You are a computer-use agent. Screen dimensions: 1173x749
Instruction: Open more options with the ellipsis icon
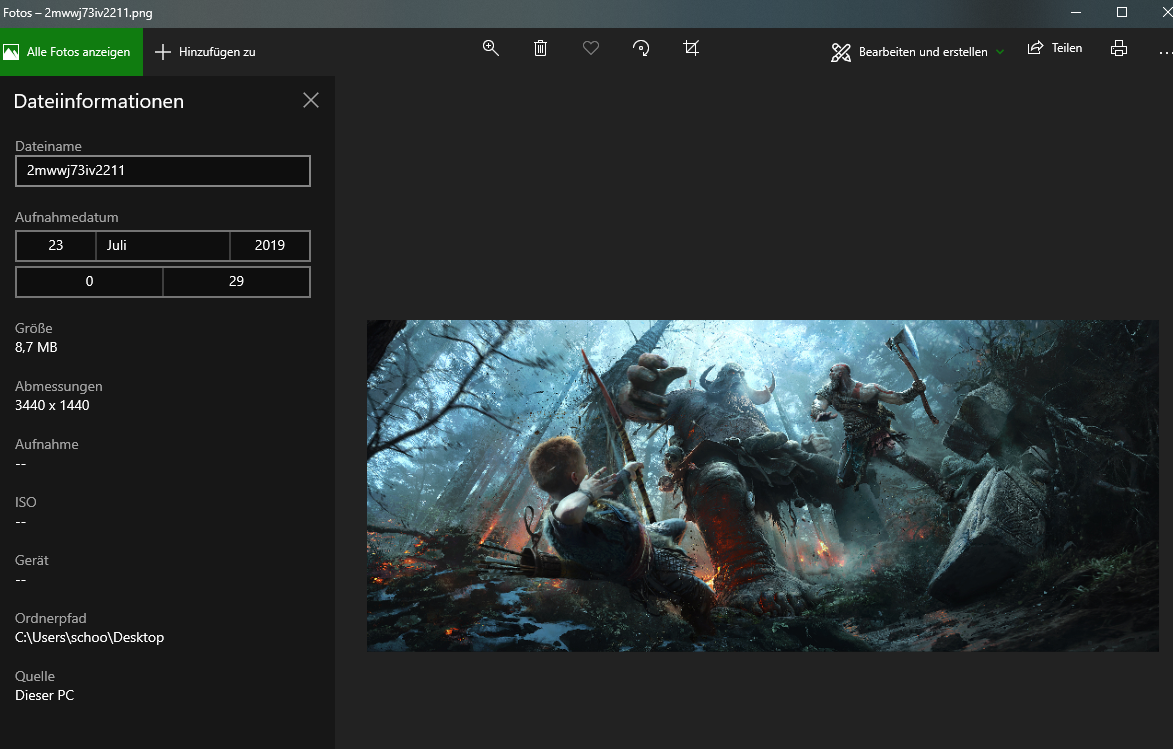click(1165, 47)
